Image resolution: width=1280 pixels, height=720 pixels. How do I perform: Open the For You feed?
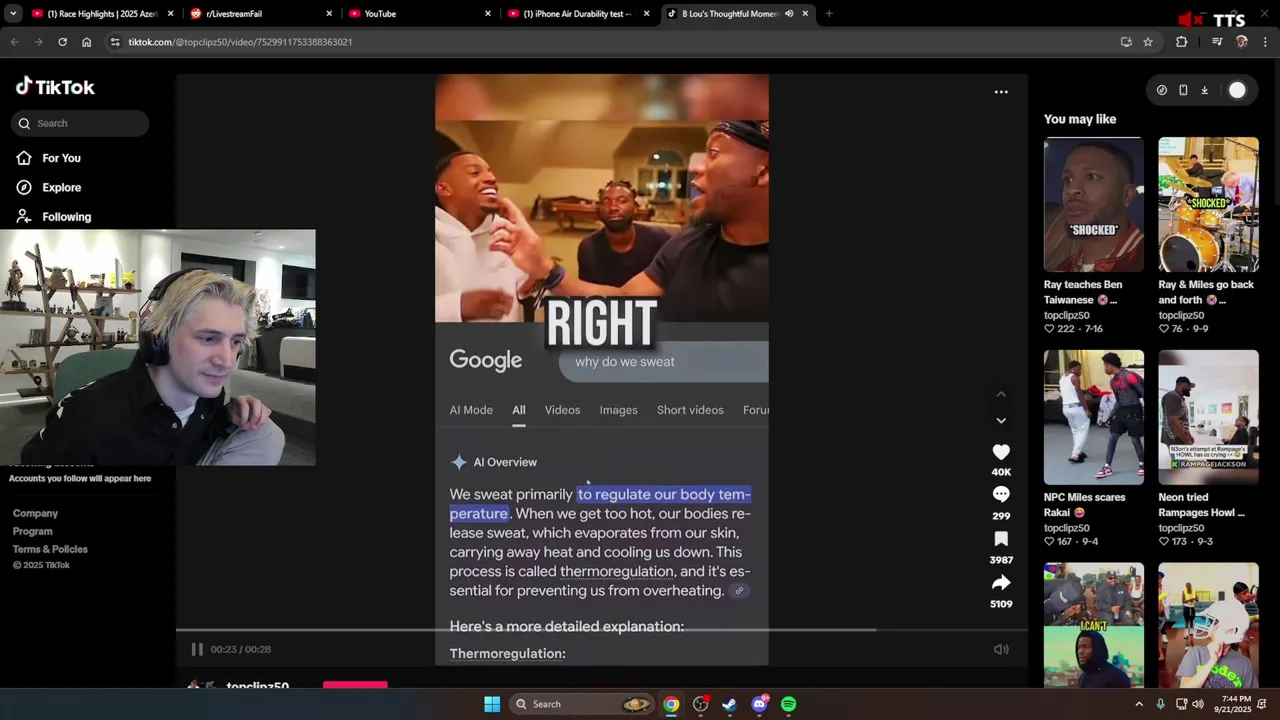pyautogui.click(x=48, y=158)
